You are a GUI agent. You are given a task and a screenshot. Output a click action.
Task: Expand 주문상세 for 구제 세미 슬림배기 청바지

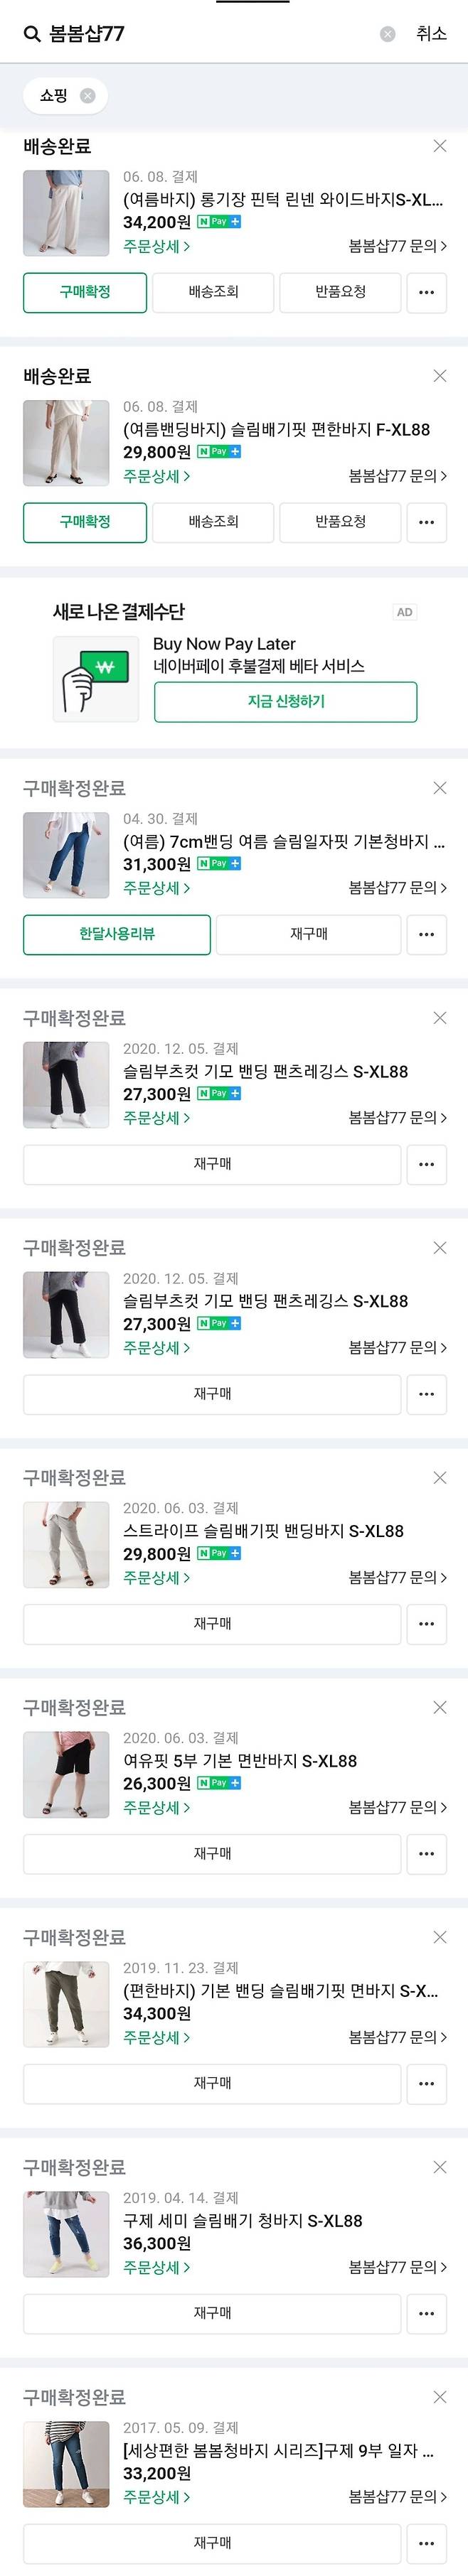tap(156, 2267)
